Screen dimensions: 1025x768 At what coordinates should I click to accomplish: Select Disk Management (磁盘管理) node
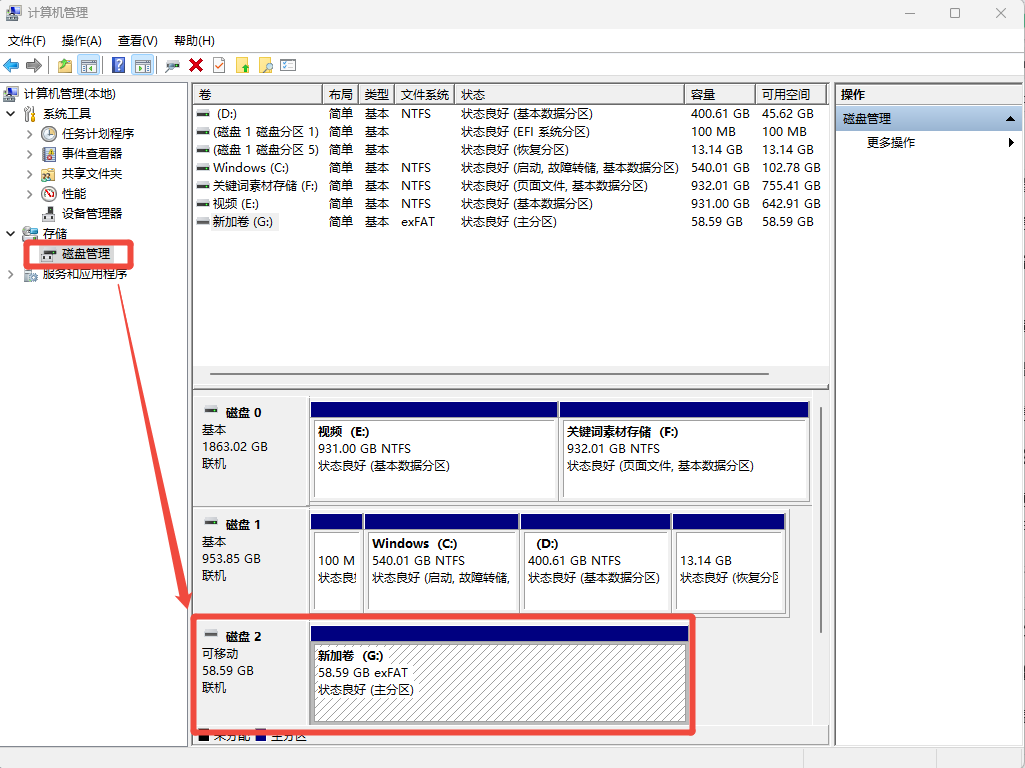[85, 254]
